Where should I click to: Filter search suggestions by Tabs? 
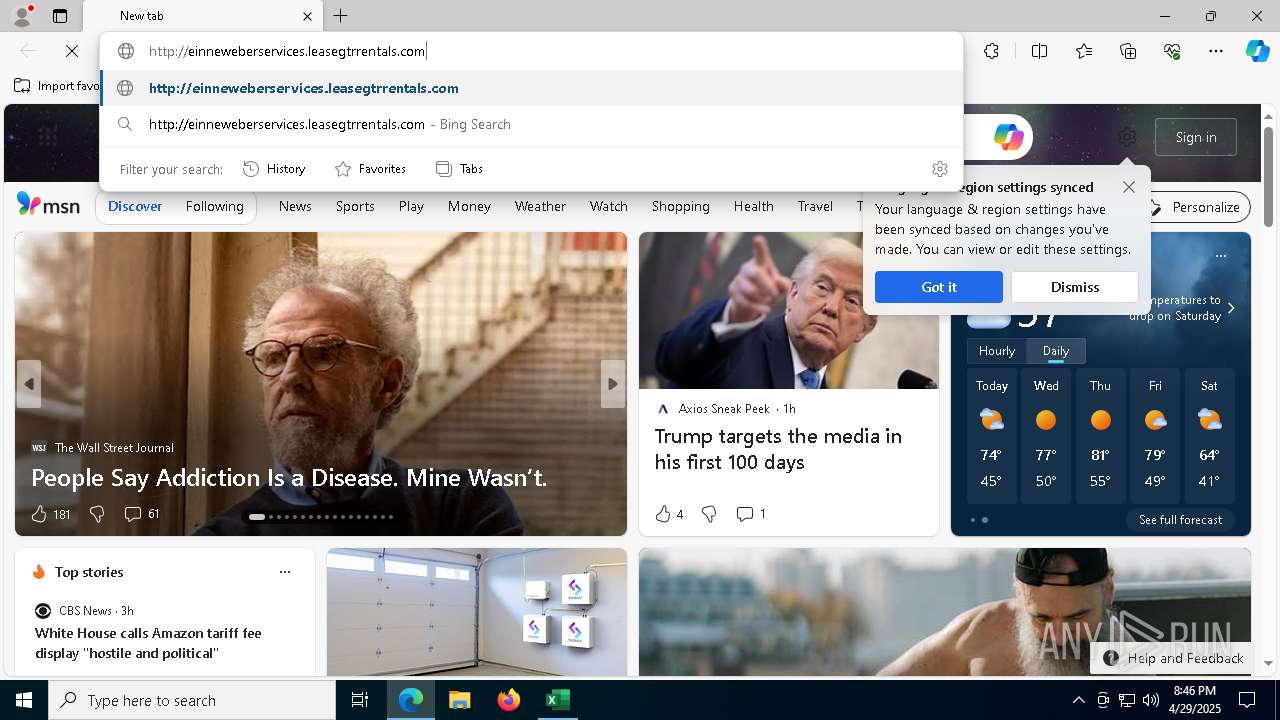click(459, 169)
